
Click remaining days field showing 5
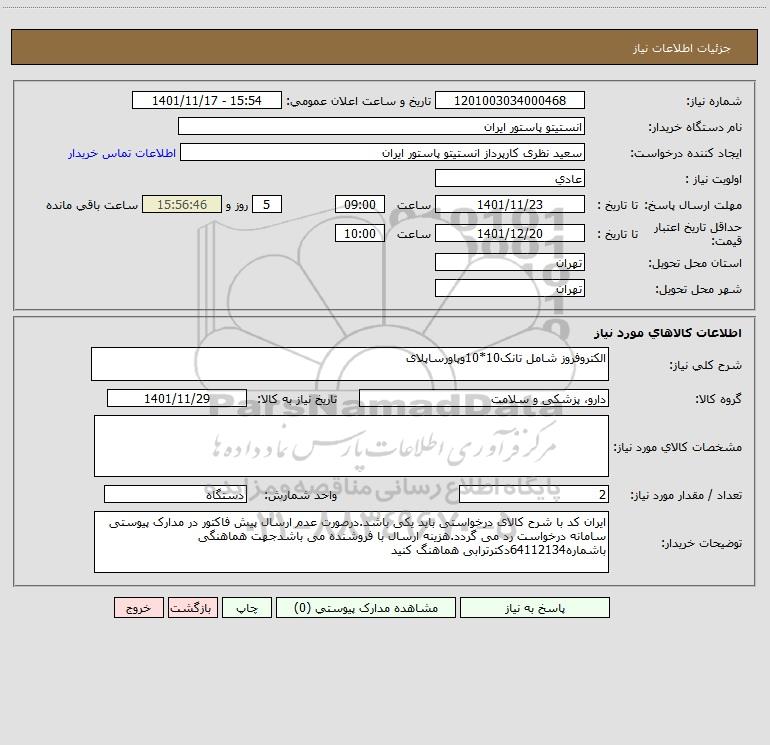coord(267,204)
